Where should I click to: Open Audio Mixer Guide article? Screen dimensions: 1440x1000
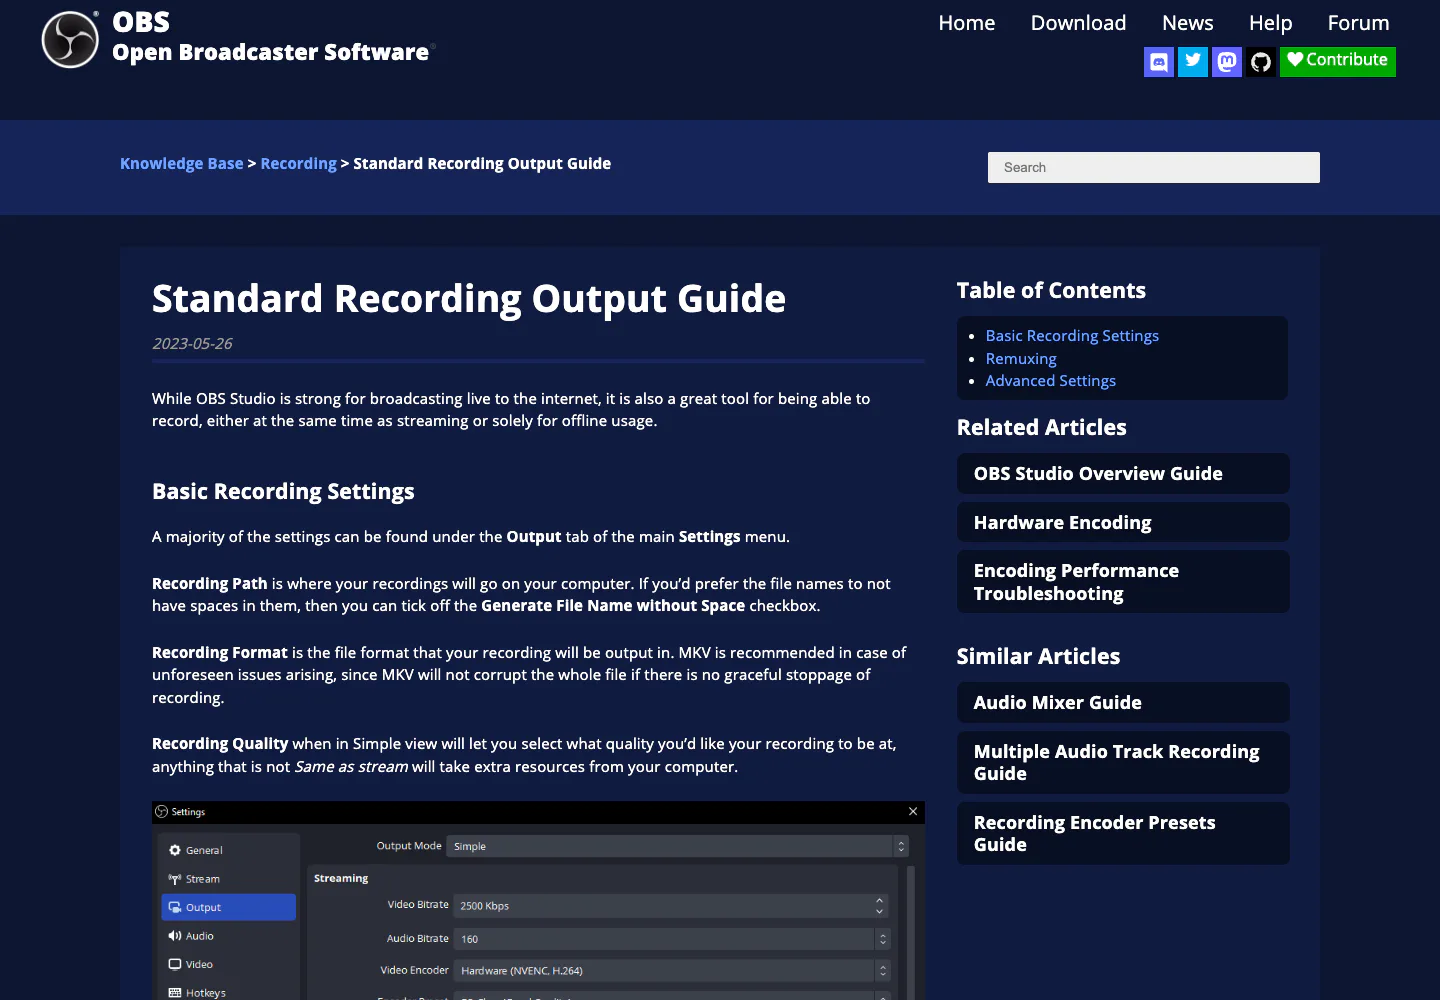[1123, 703]
